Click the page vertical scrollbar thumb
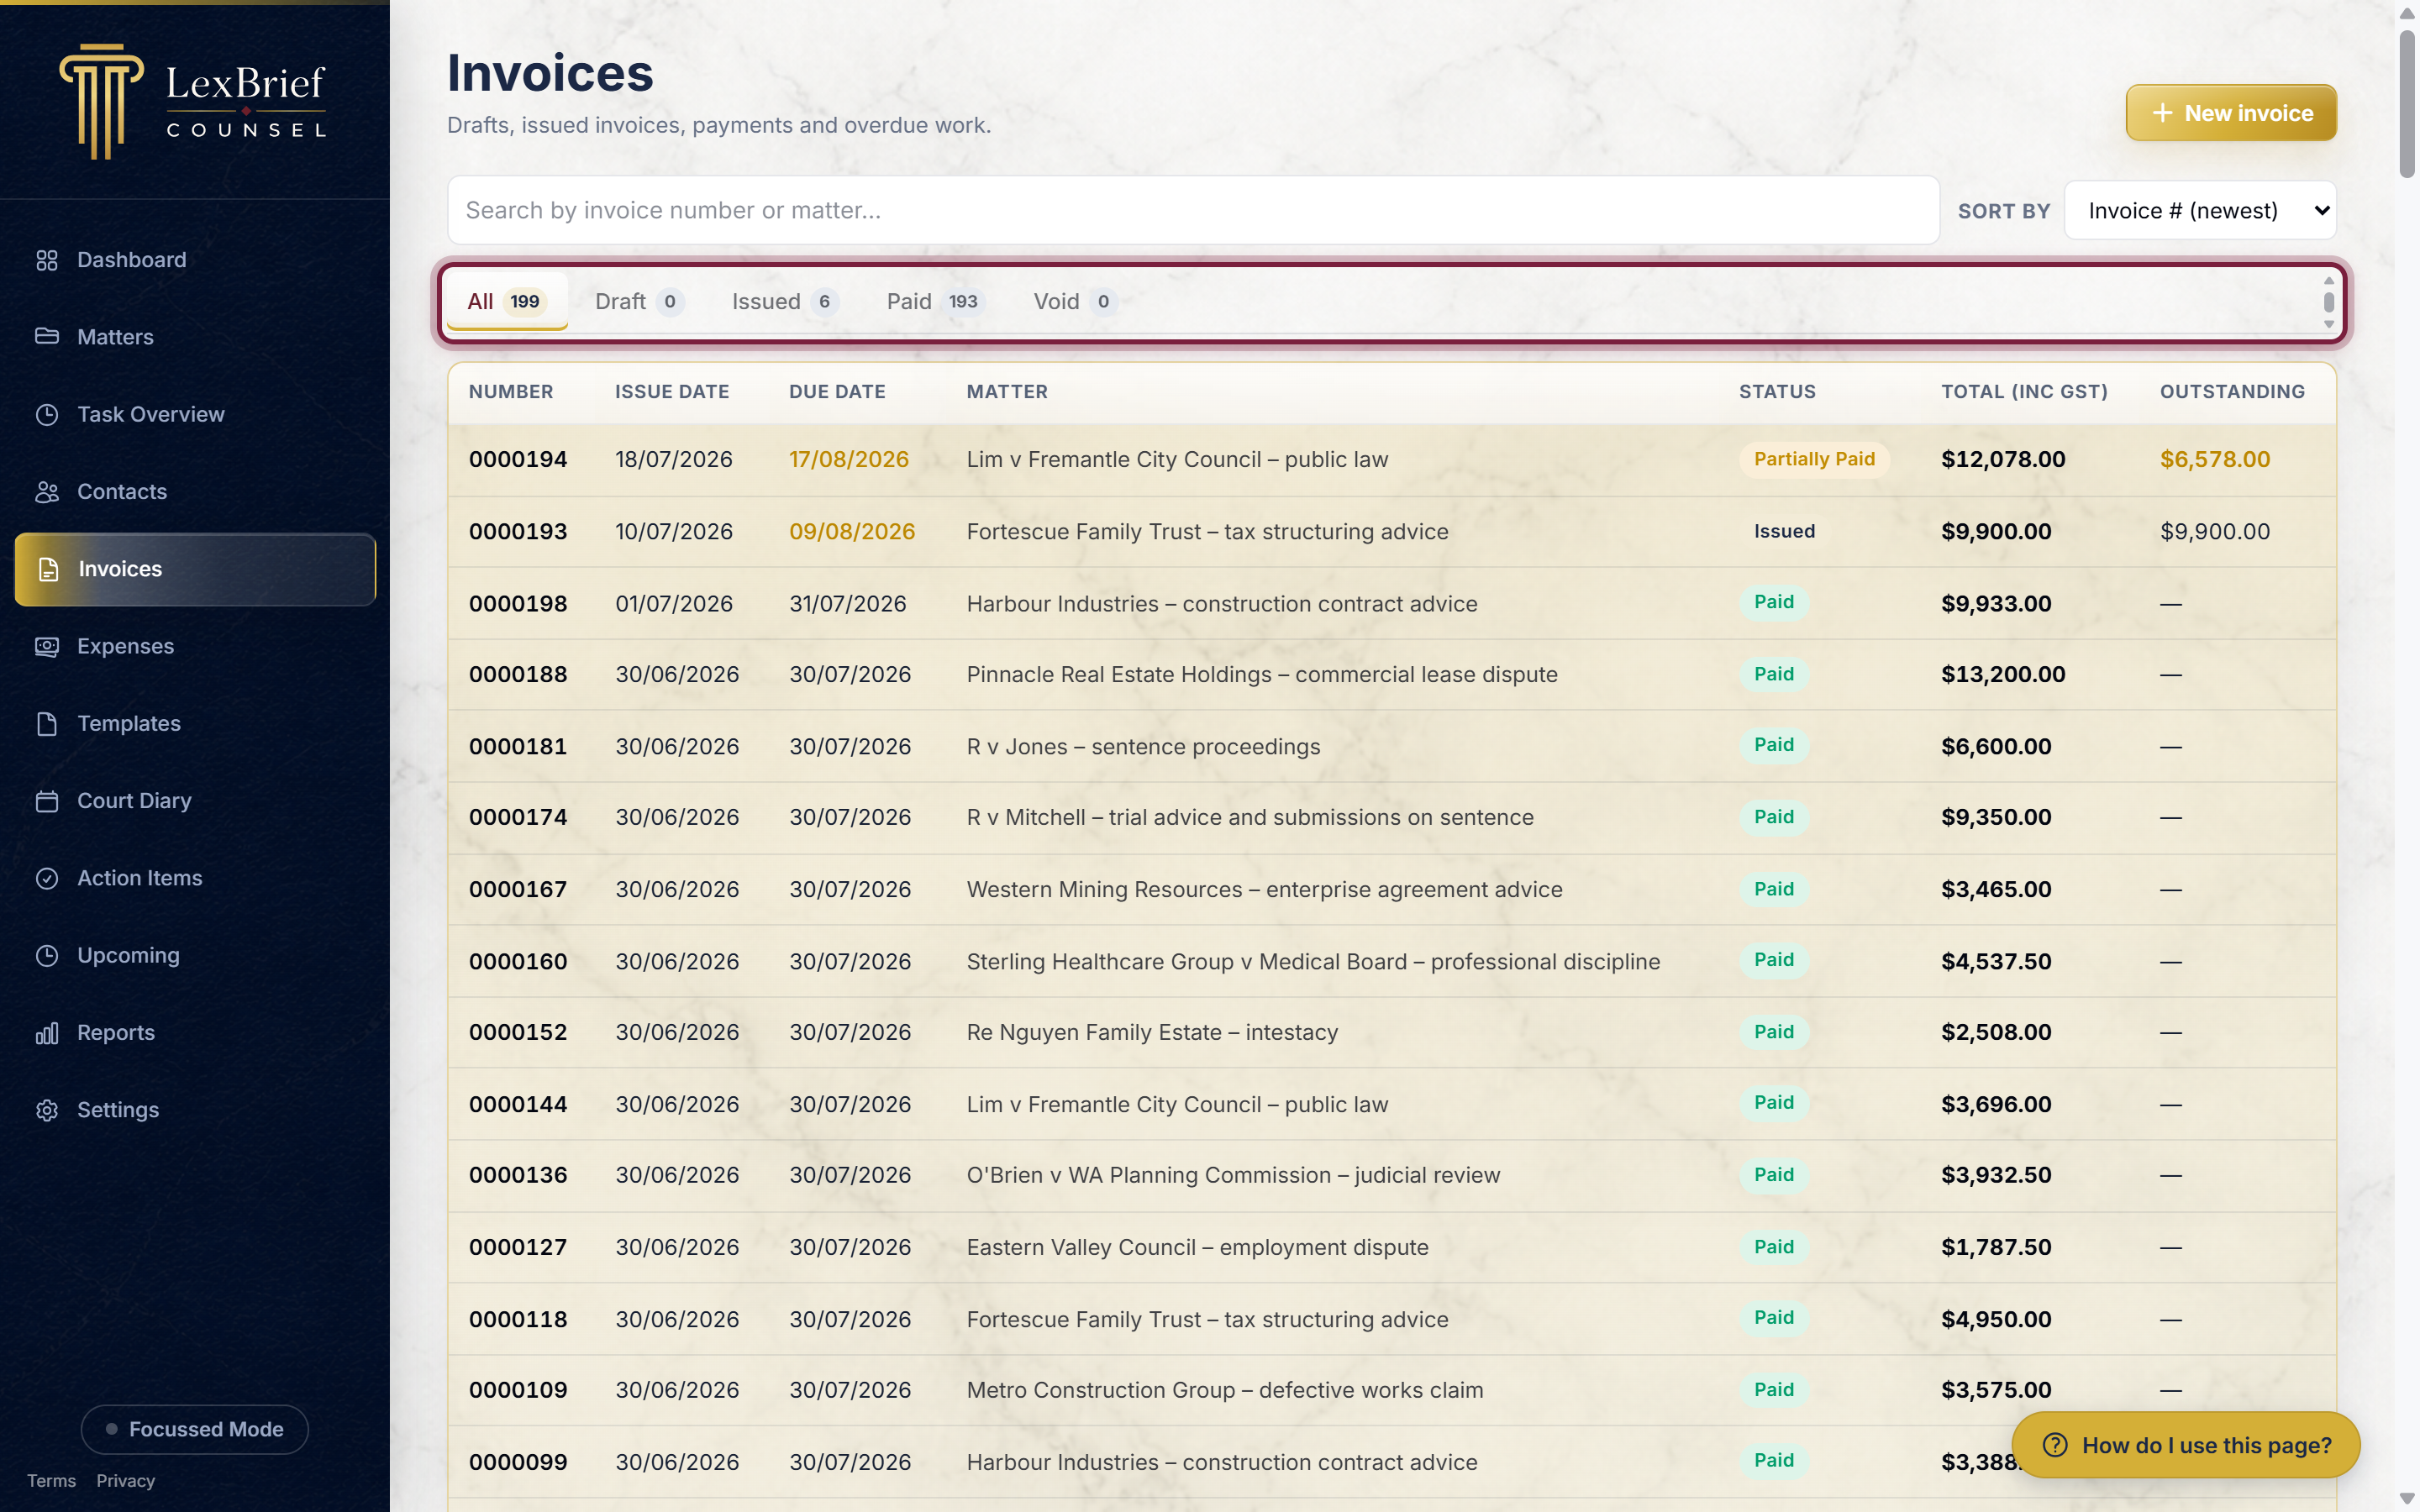This screenshot has height=1512, width=2420. (x=2407, y=104)
